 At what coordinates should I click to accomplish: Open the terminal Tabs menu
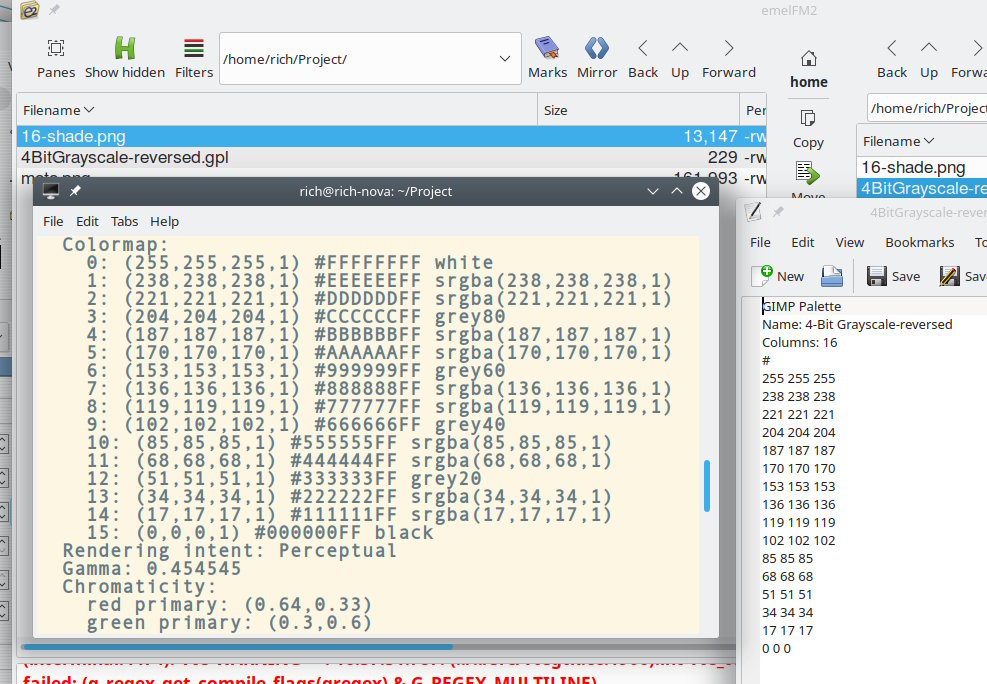pos(124,221)
